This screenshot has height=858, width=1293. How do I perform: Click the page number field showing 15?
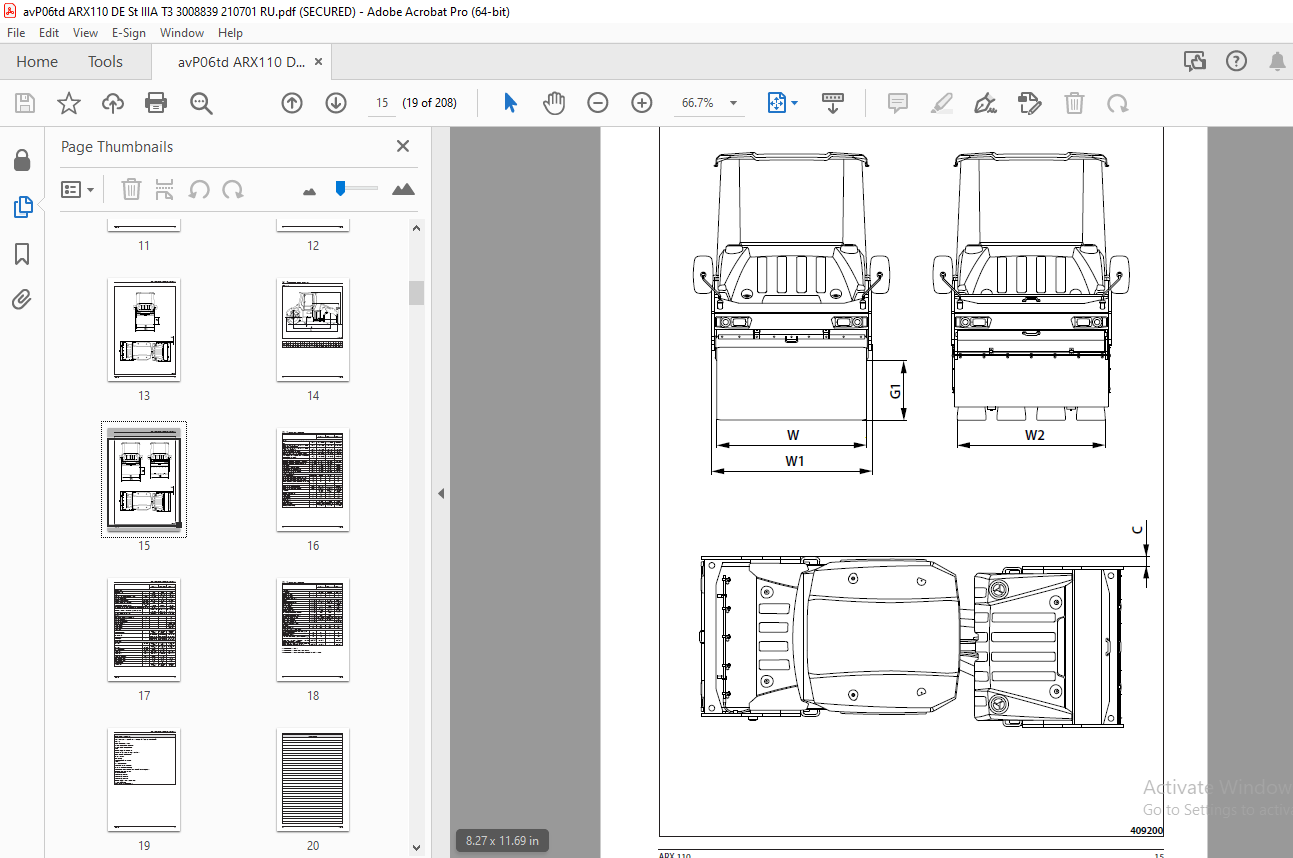pos(382,103)
